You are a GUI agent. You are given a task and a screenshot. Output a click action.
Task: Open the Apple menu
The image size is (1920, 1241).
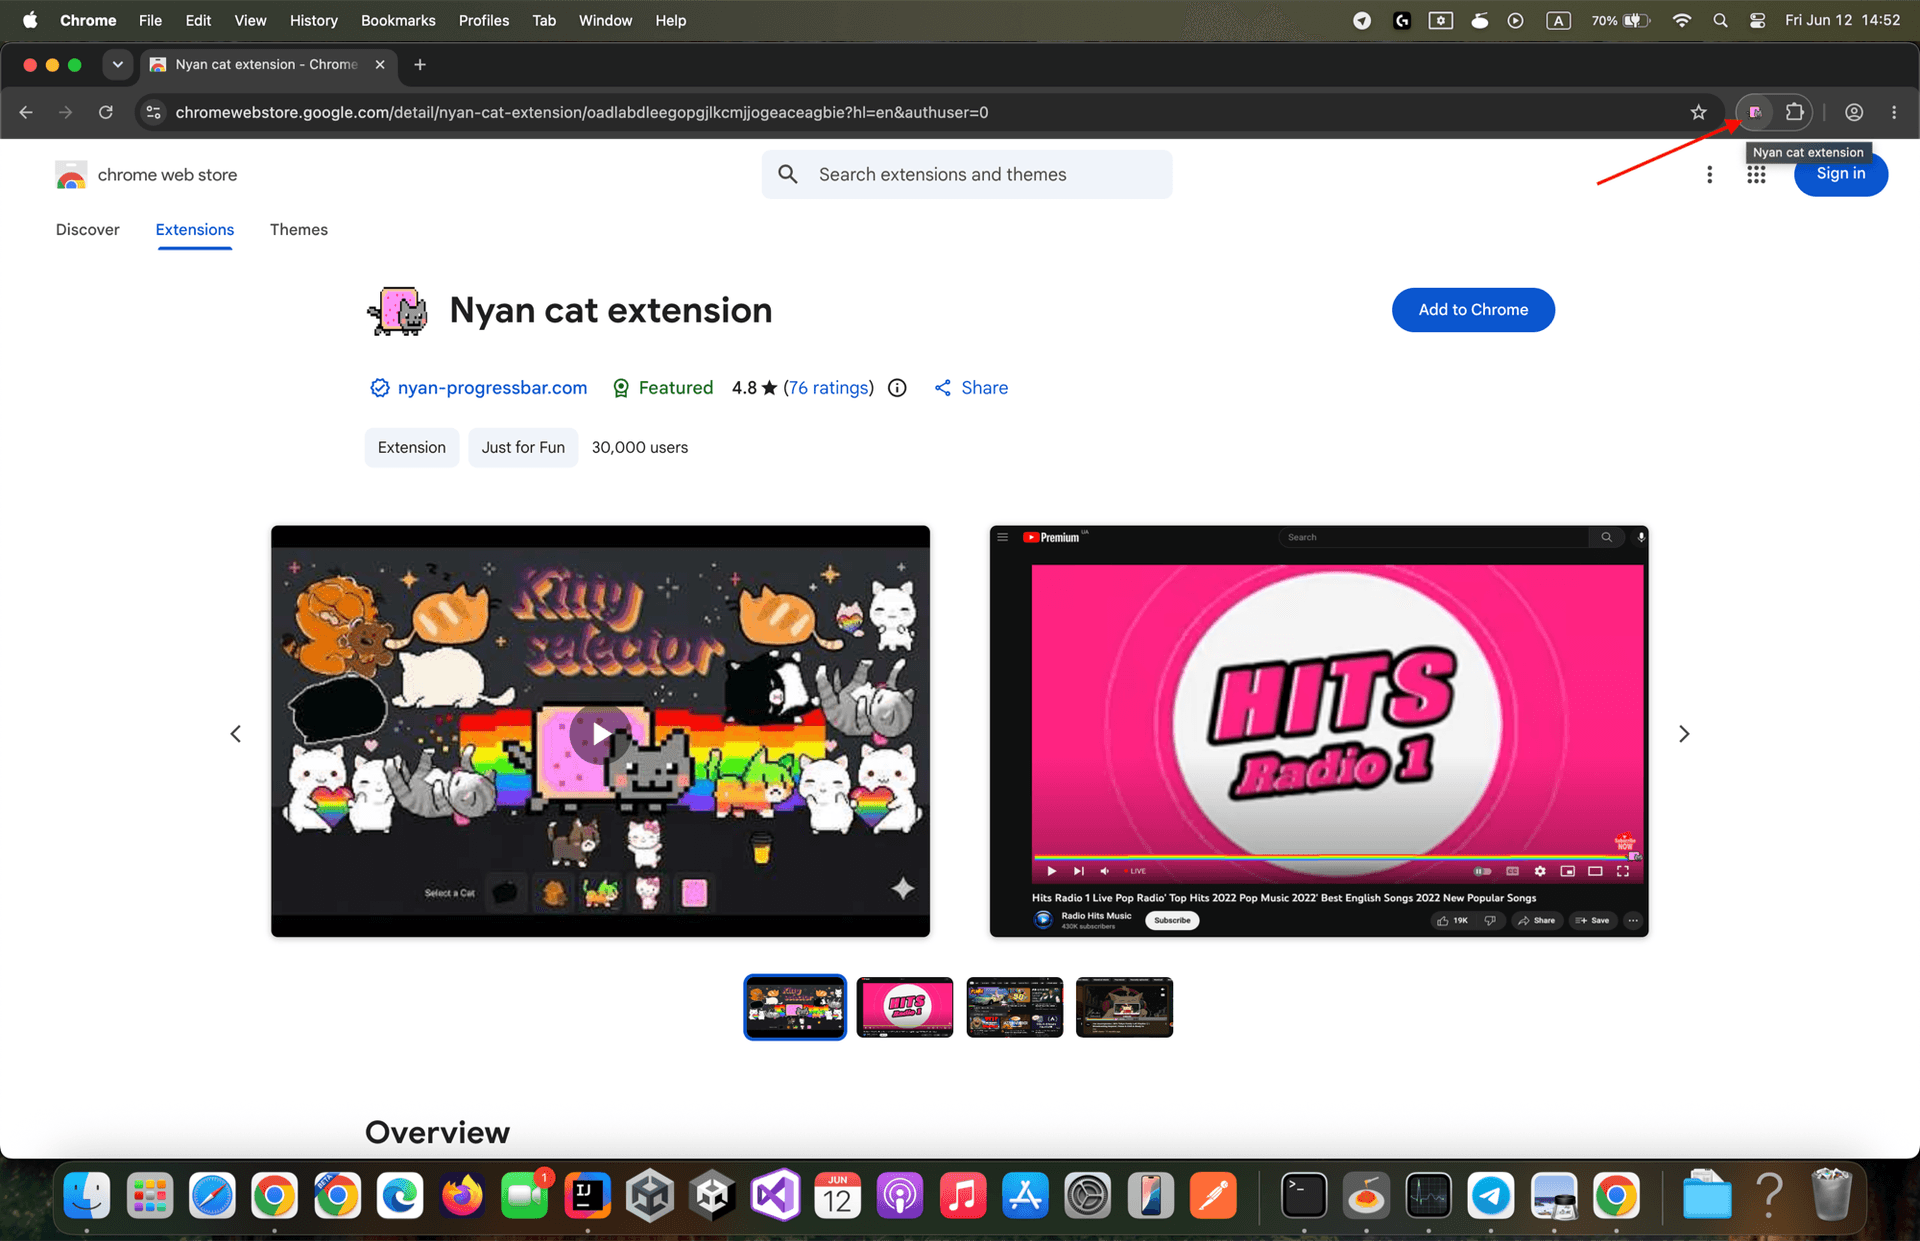click(30, 20)
